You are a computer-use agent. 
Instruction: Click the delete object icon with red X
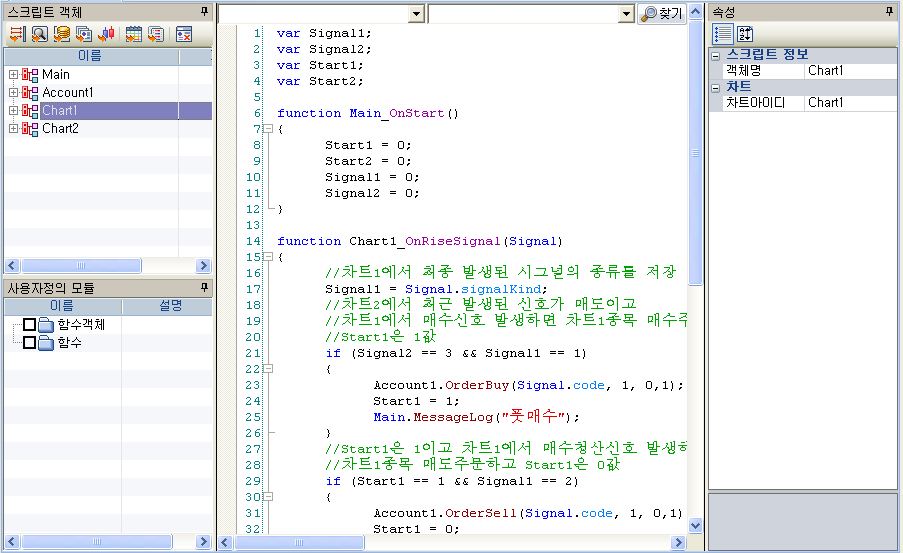coord(184,34)
